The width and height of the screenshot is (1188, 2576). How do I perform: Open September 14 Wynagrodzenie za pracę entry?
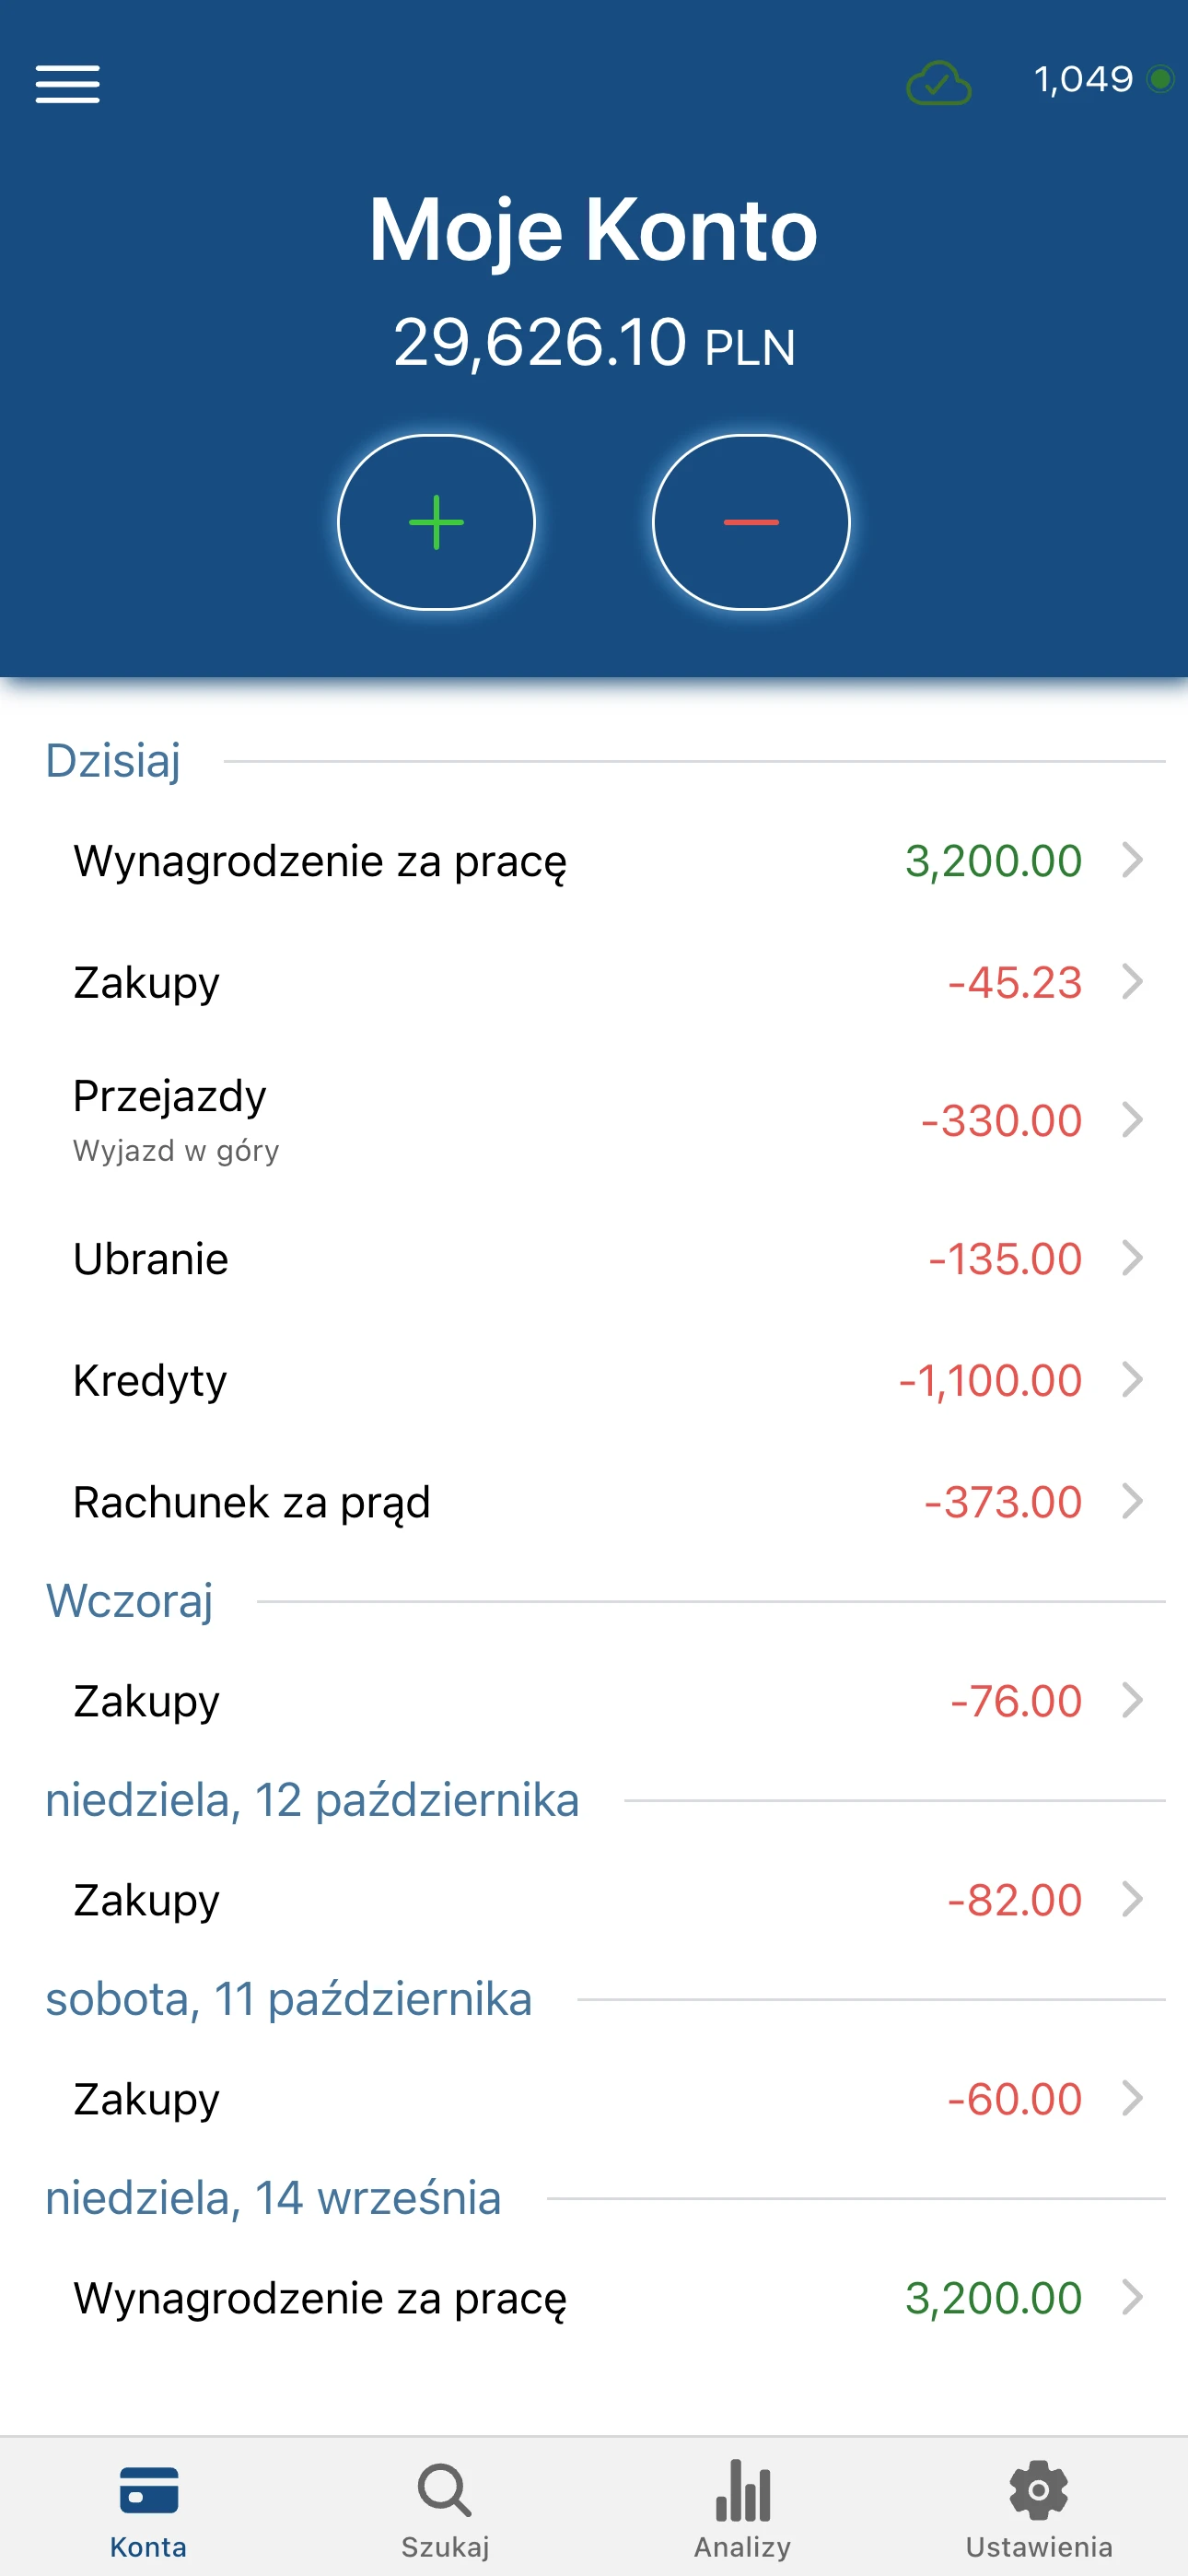pyautogui.click(x=594, y=2298)
